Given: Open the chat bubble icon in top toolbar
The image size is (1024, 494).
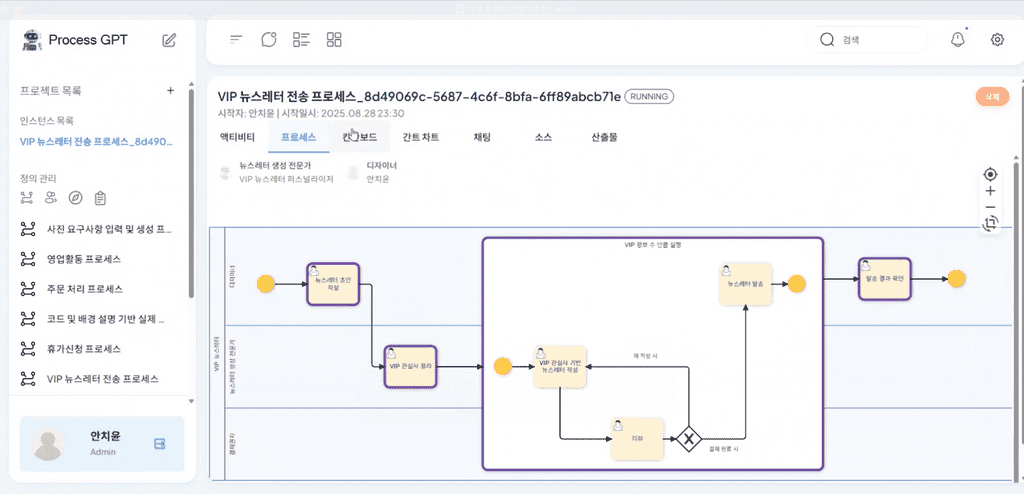Looking at the screenshot, I should pos(268,39).
